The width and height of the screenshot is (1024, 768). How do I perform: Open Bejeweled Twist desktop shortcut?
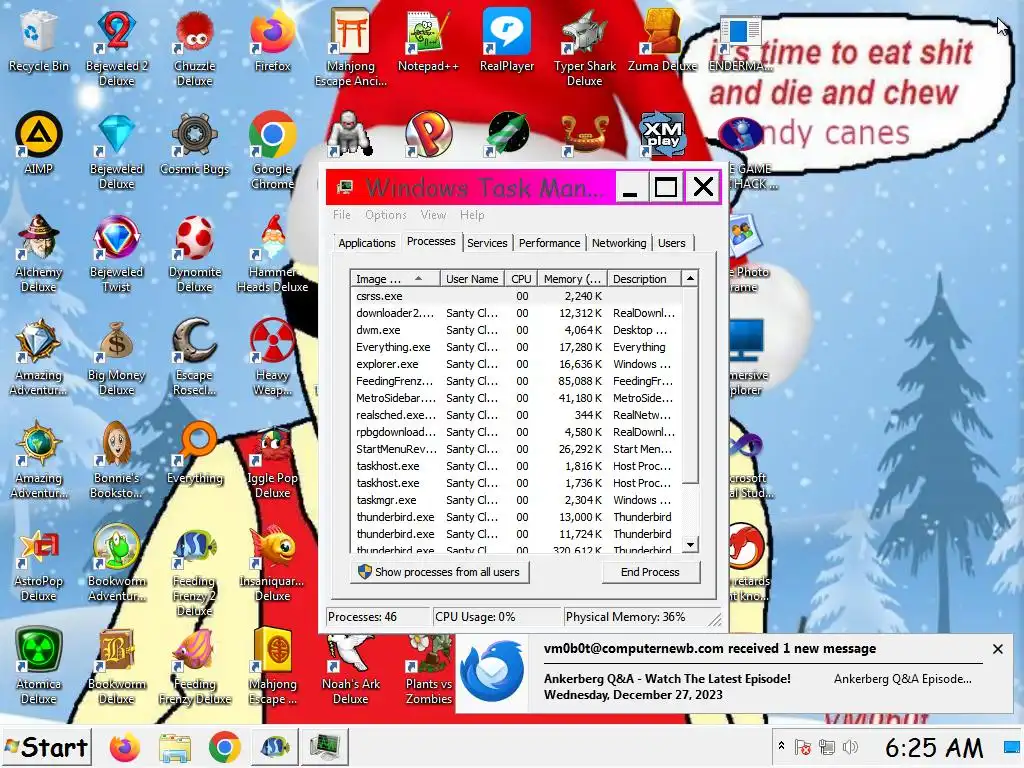[x=116, y=255]
